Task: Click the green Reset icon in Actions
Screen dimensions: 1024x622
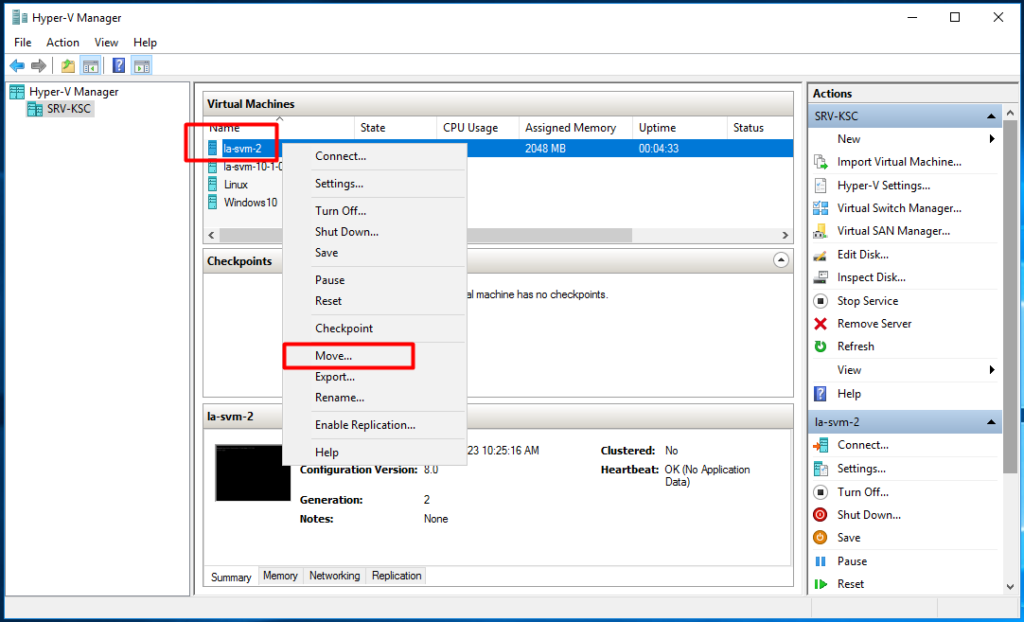Action: coord(820,584)
